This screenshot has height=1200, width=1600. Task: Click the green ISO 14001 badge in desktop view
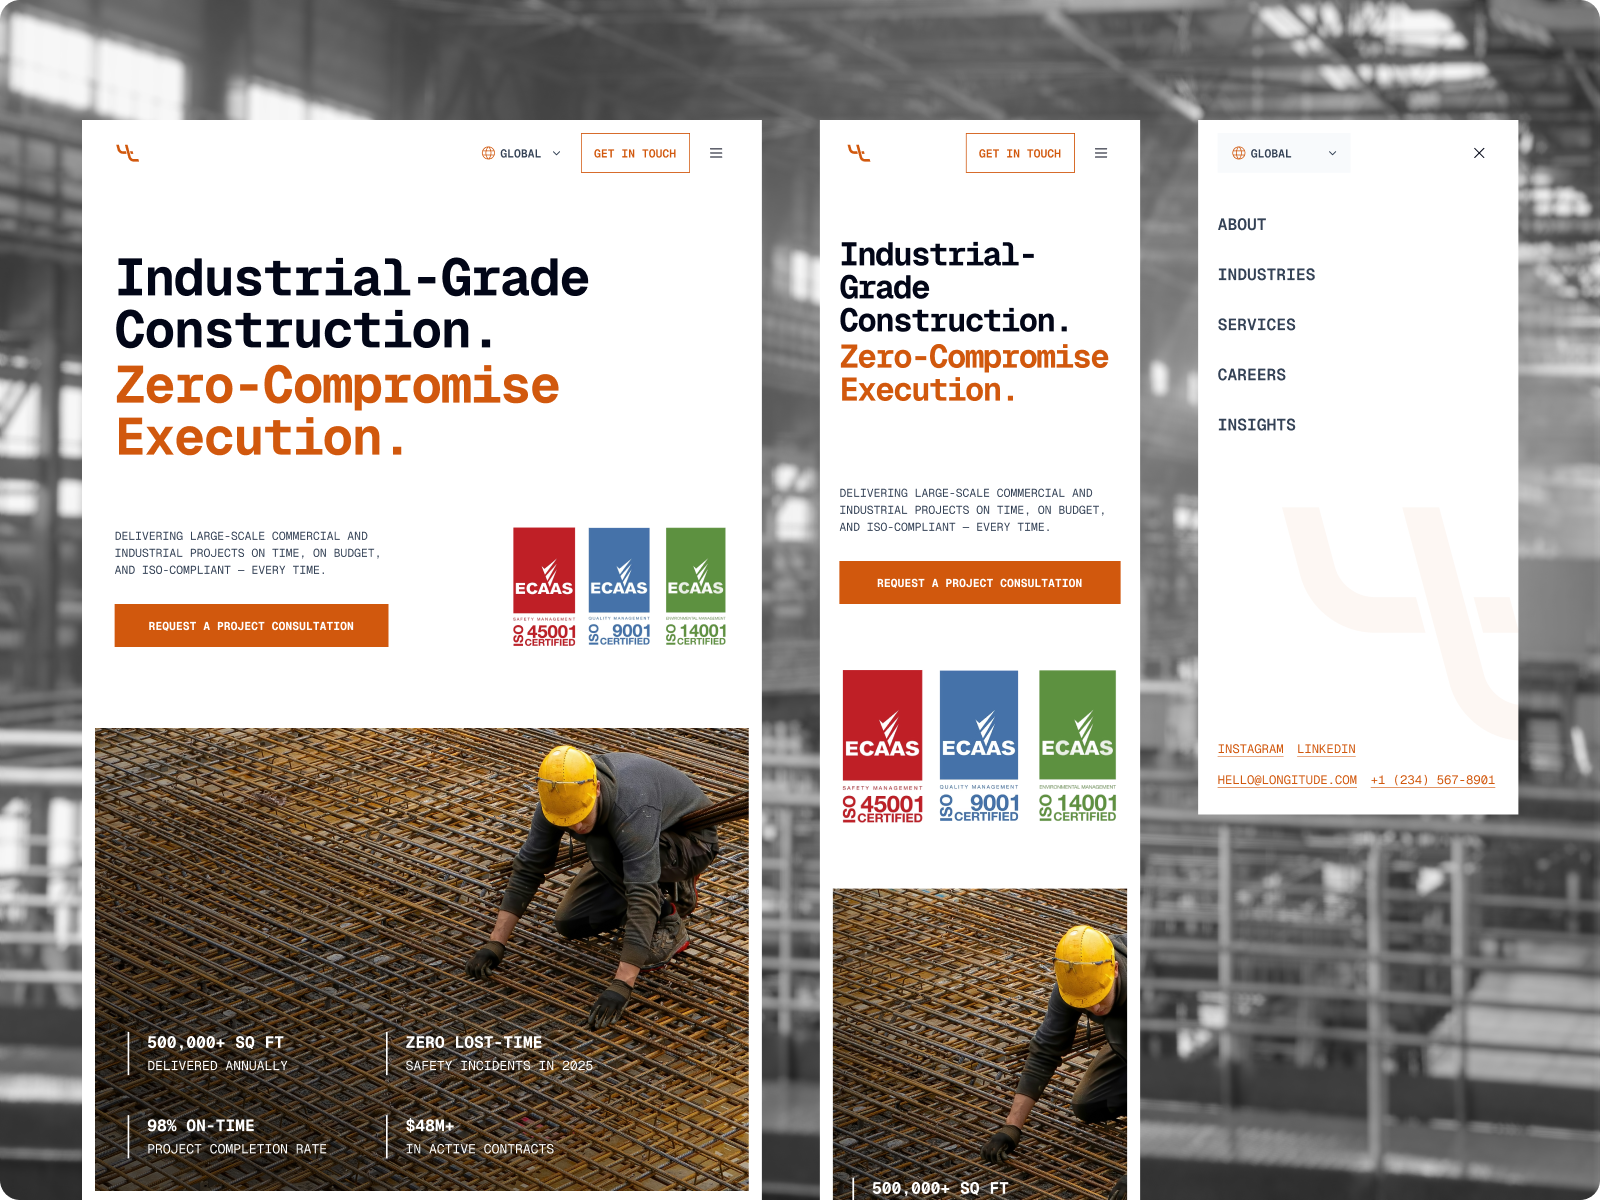coord(696,587)
